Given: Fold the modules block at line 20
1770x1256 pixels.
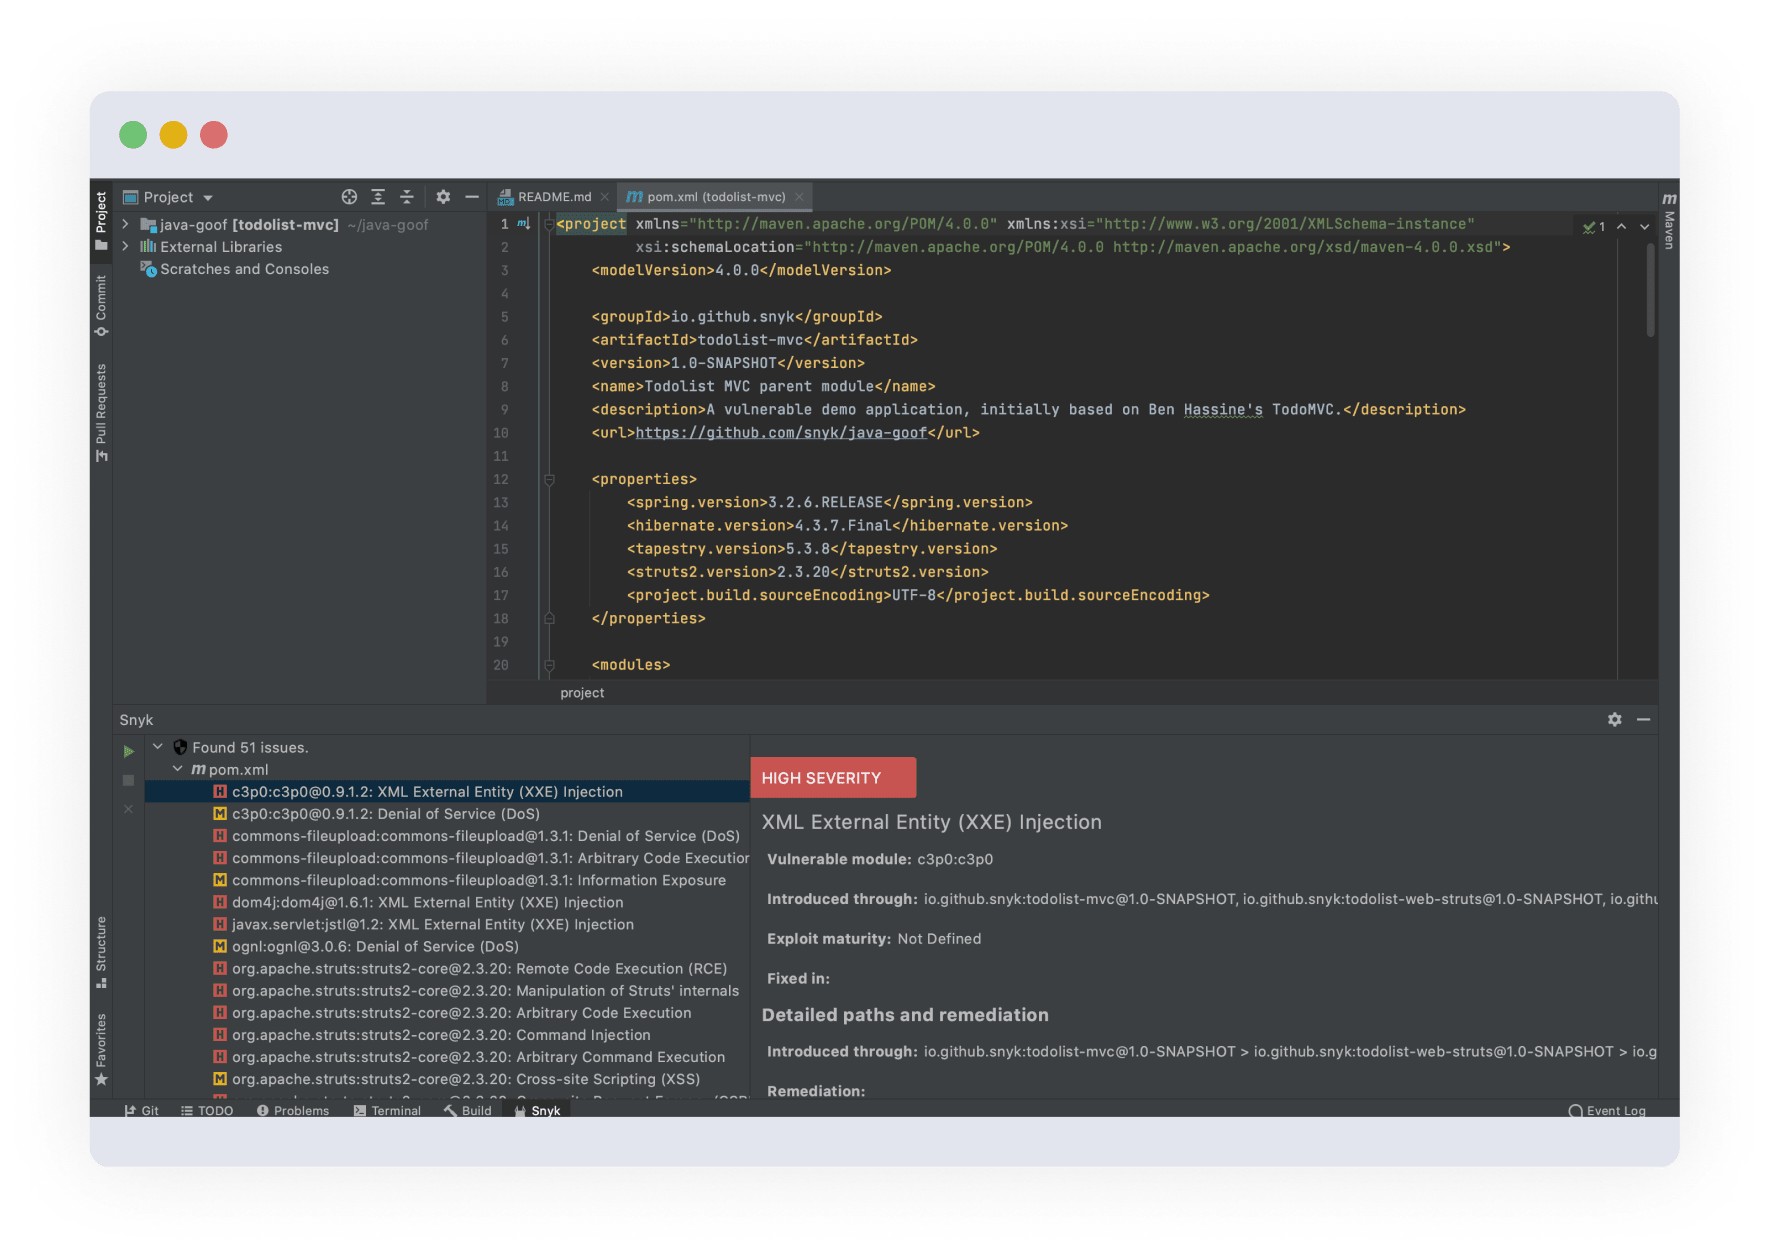Looking at the screenshot, I should coord(549,665).
